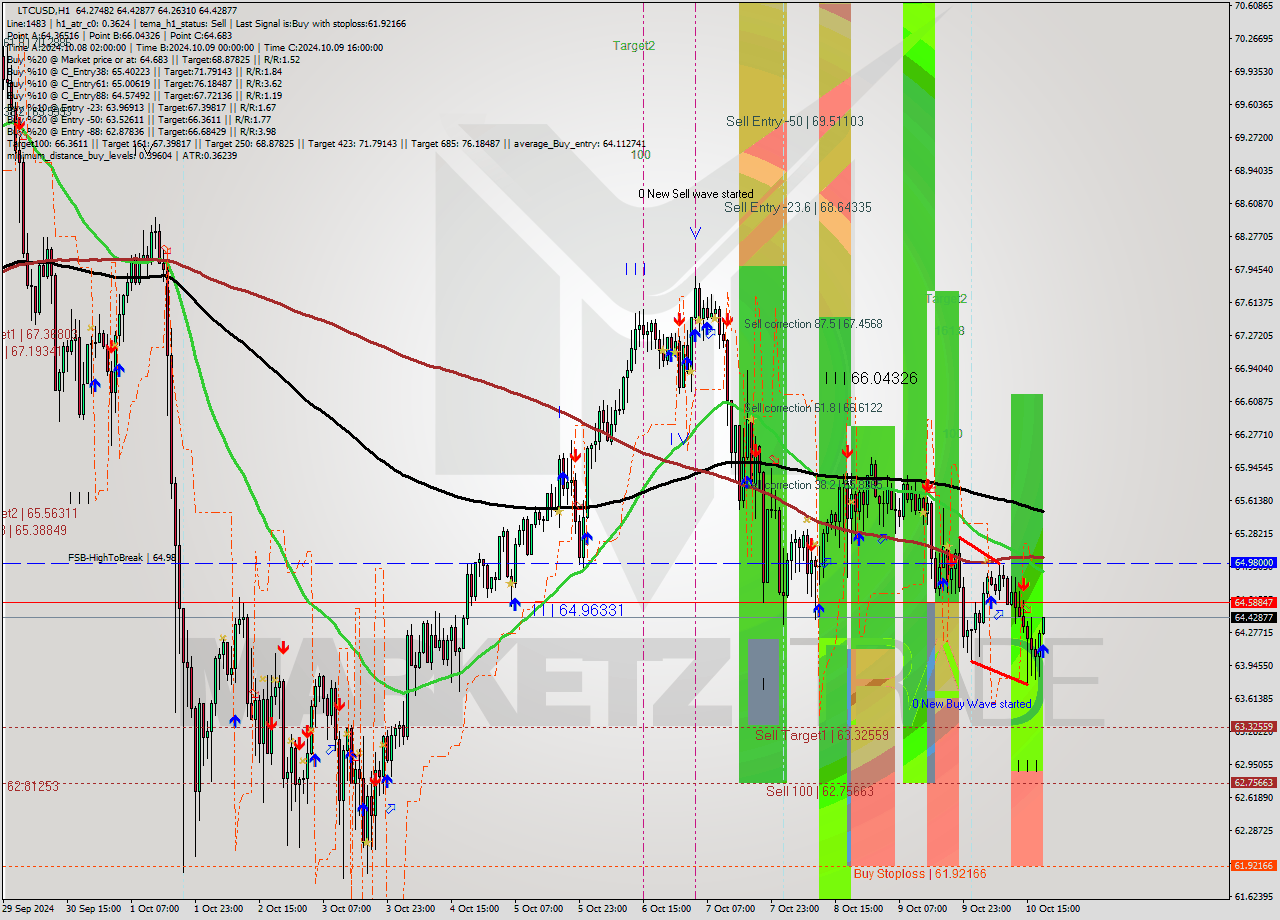Click the 61.62395 price axis value
The height and width of the screenshot is (920, 1280).
pos(1254,897)
